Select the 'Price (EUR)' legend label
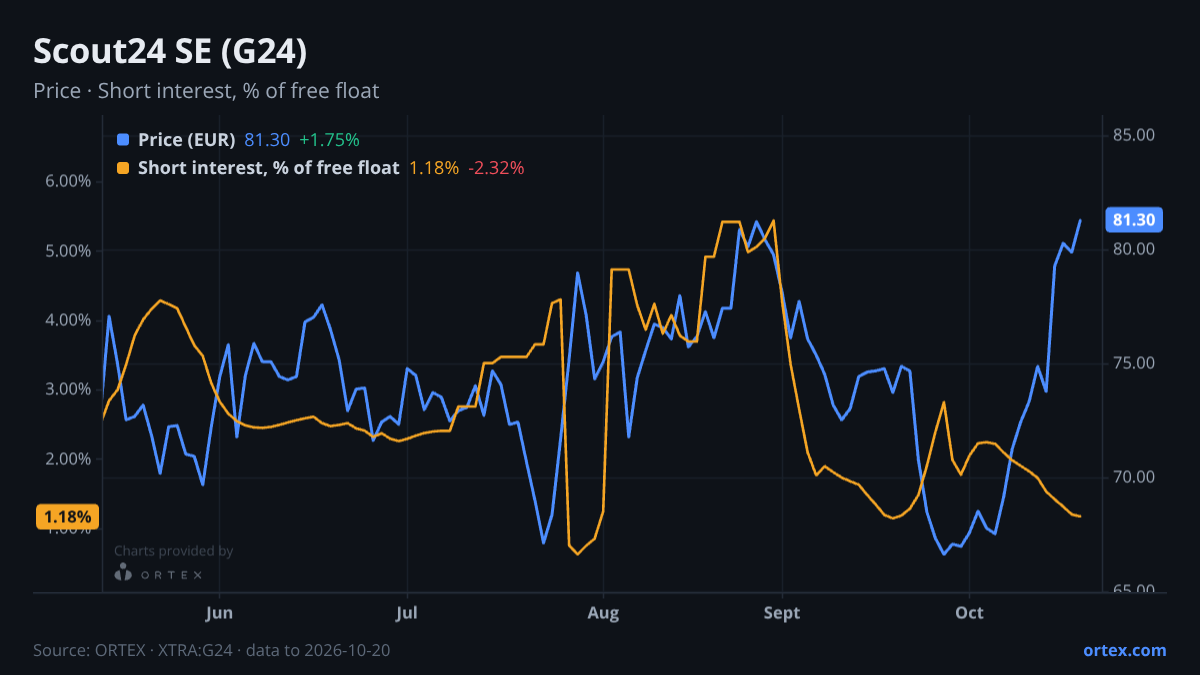This screenshot has height=675, width=1200. [x=187, y=140]
